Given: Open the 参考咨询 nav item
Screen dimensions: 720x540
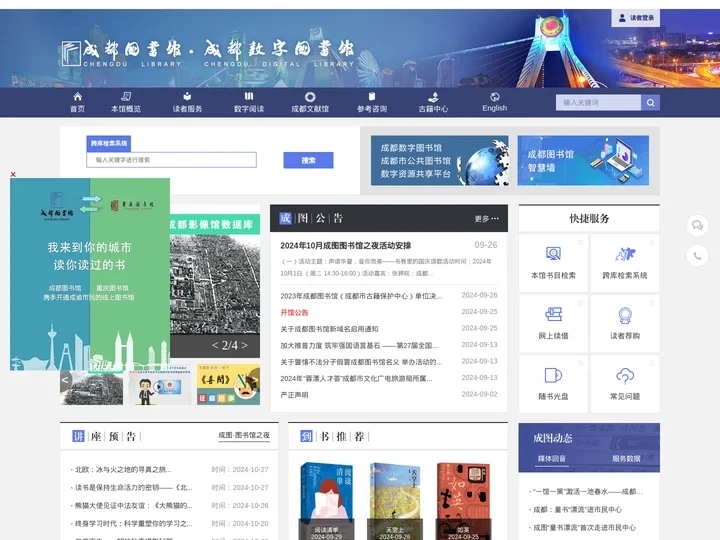Looking at the screenshot, I should point(371,102).
